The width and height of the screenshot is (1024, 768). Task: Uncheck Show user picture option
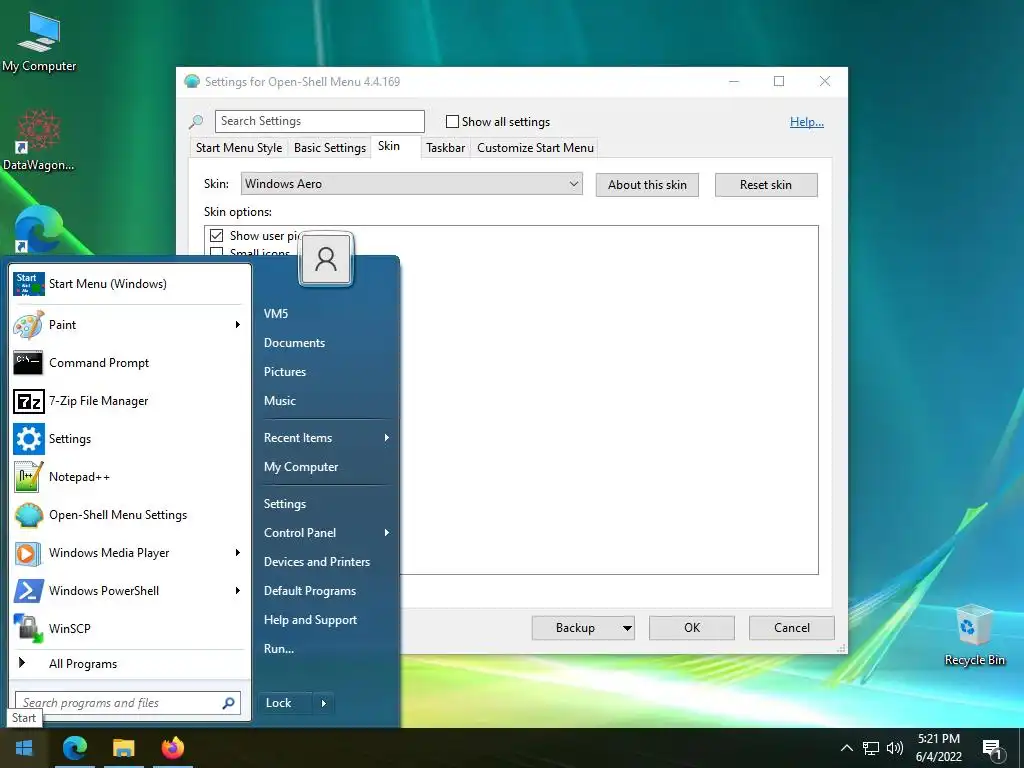tap(217, 235)
